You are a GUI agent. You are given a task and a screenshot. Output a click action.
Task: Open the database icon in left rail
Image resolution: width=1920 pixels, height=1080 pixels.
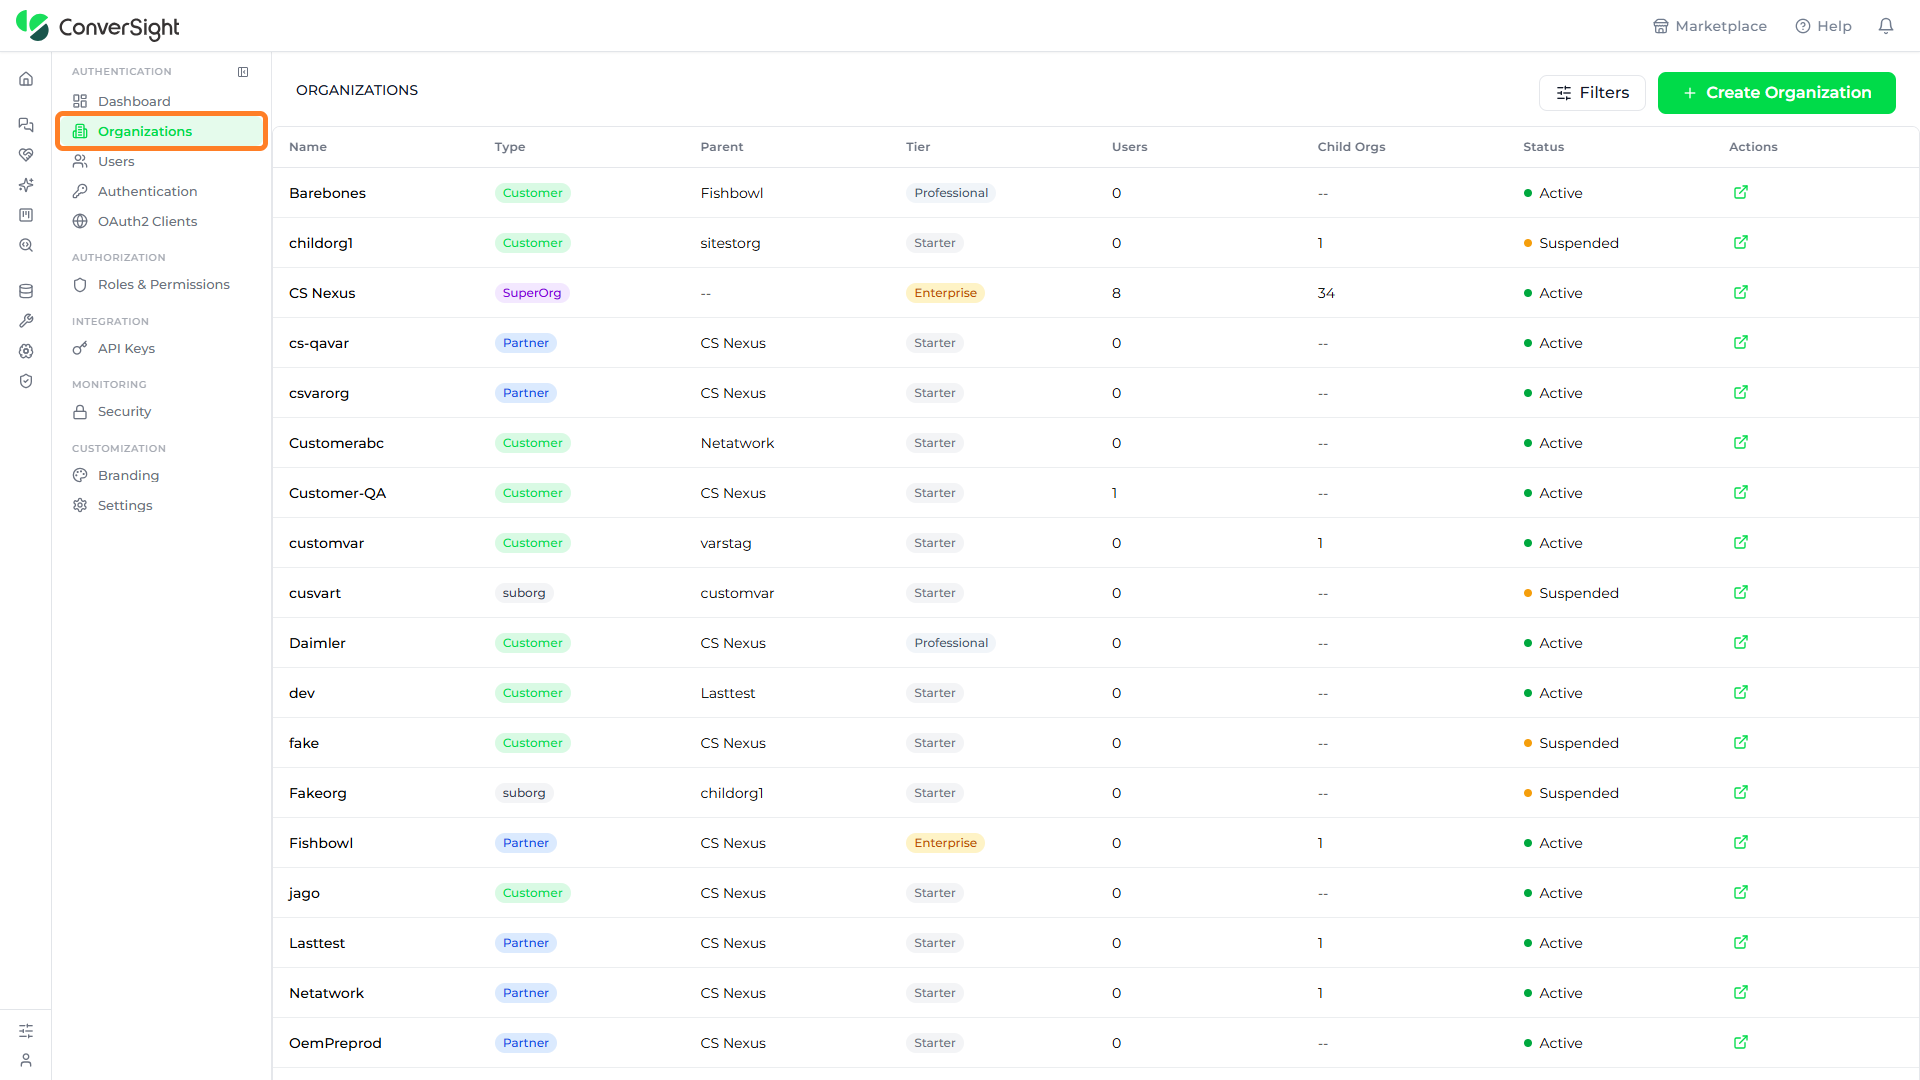coord(26,291)
